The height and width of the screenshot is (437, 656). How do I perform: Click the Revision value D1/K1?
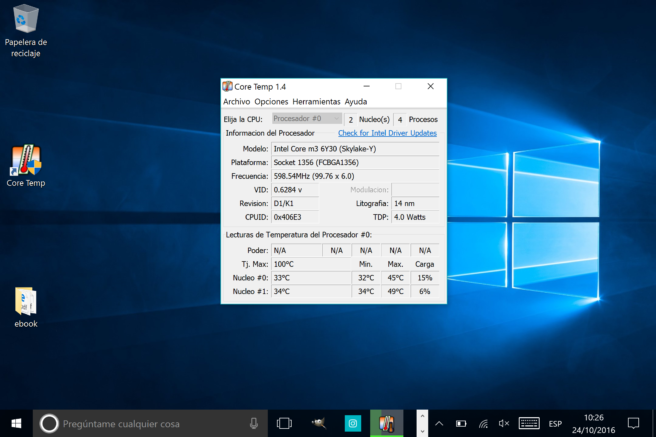295,203
